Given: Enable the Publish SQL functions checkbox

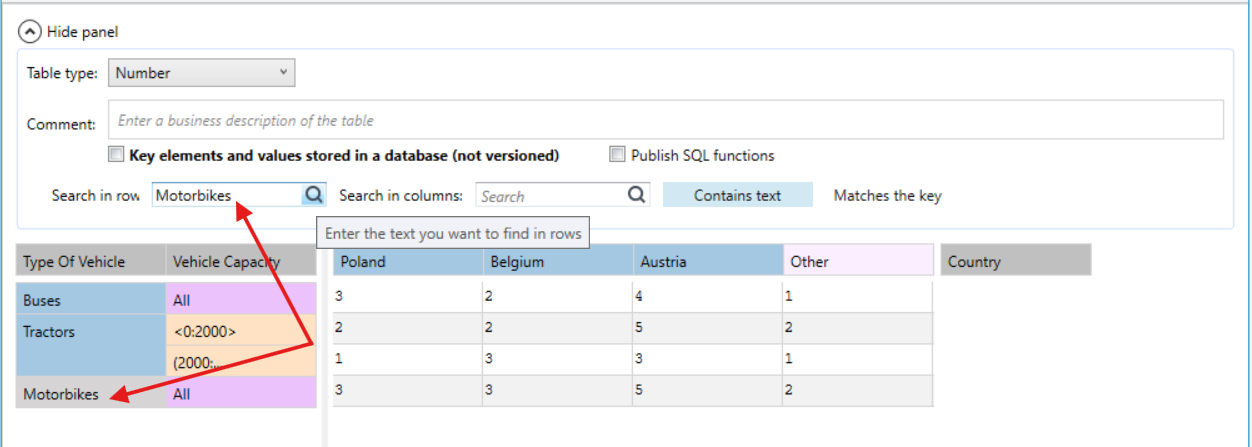Looking at the screenshot, I should pyautogui.click(x=618, y=155).
